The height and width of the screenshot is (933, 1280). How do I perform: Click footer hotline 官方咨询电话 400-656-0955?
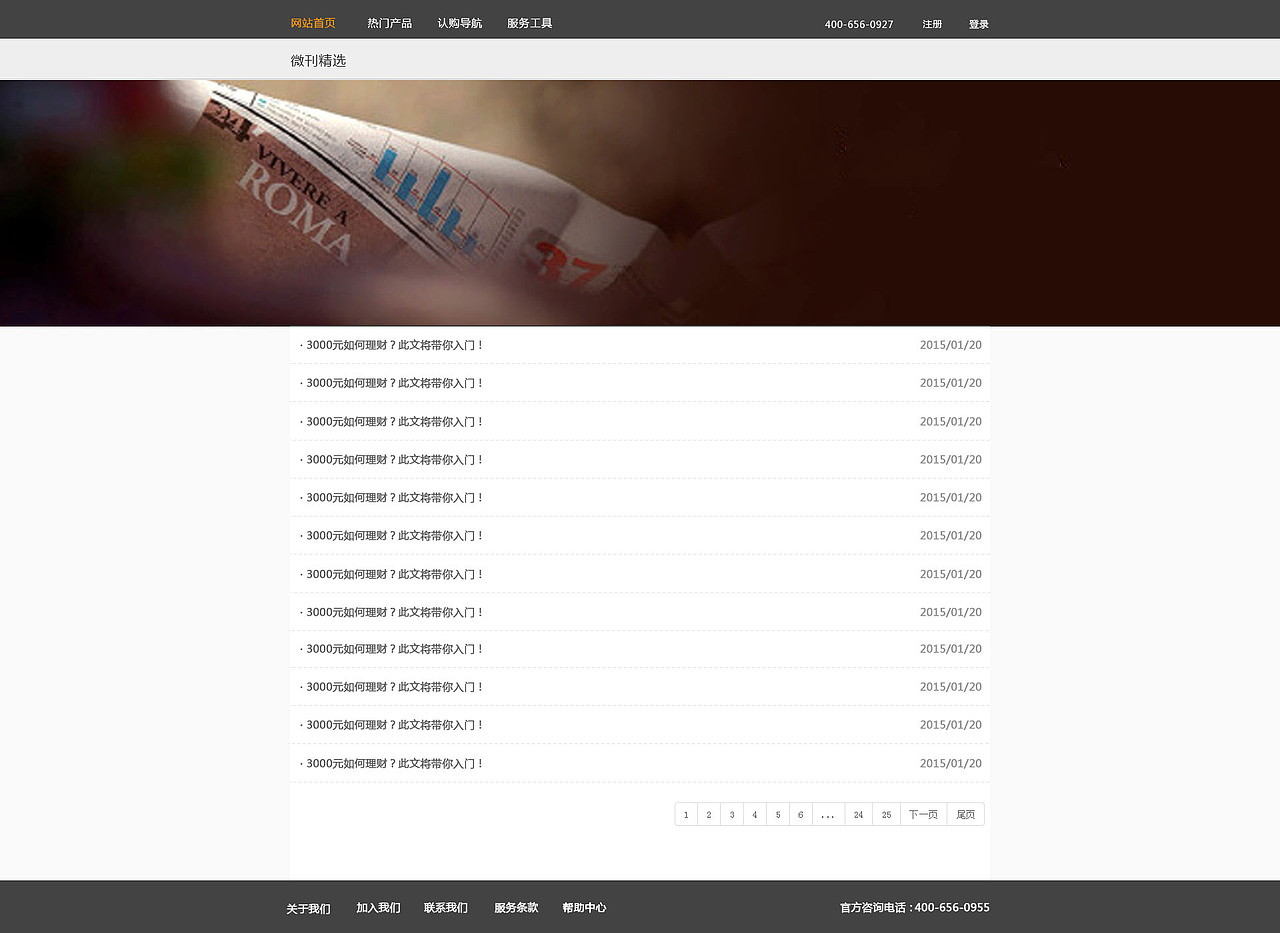[915, 908]
